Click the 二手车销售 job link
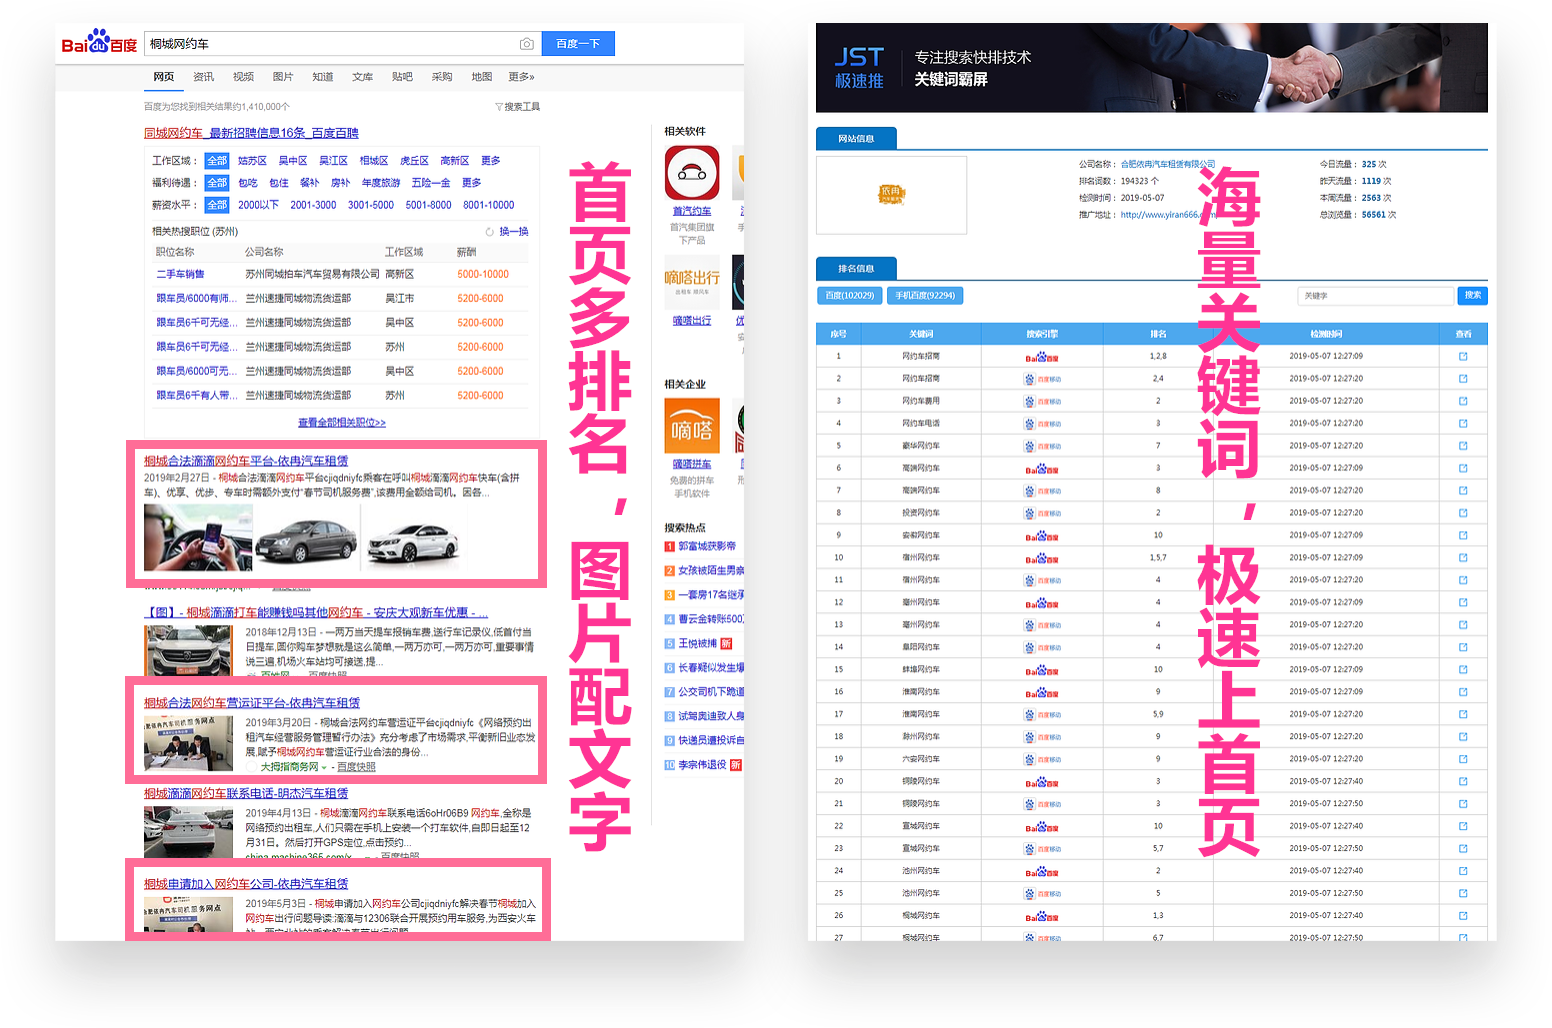This screenshot has height=1028, width=1552. 180,274
